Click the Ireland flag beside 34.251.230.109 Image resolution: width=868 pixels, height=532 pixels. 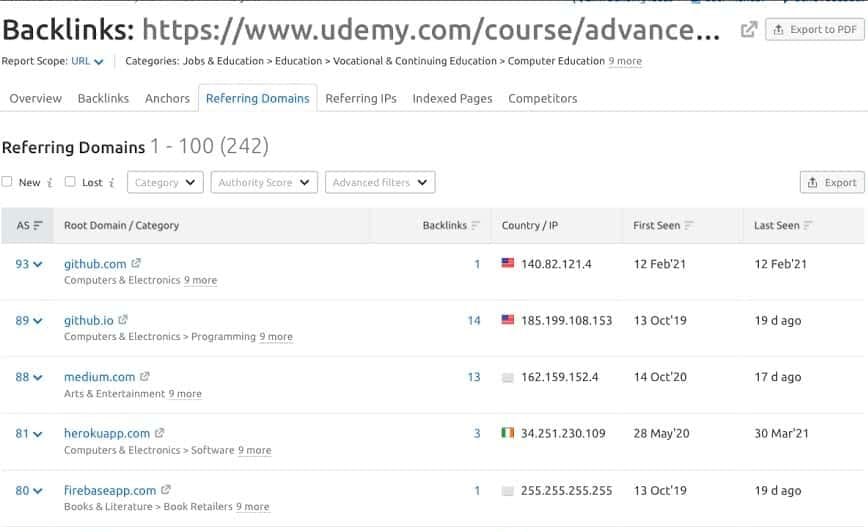tap(508, 432)
